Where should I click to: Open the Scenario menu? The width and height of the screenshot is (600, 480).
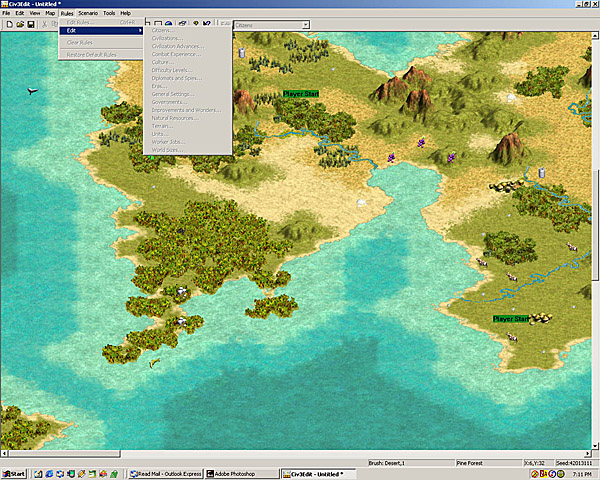coord(89,13)
